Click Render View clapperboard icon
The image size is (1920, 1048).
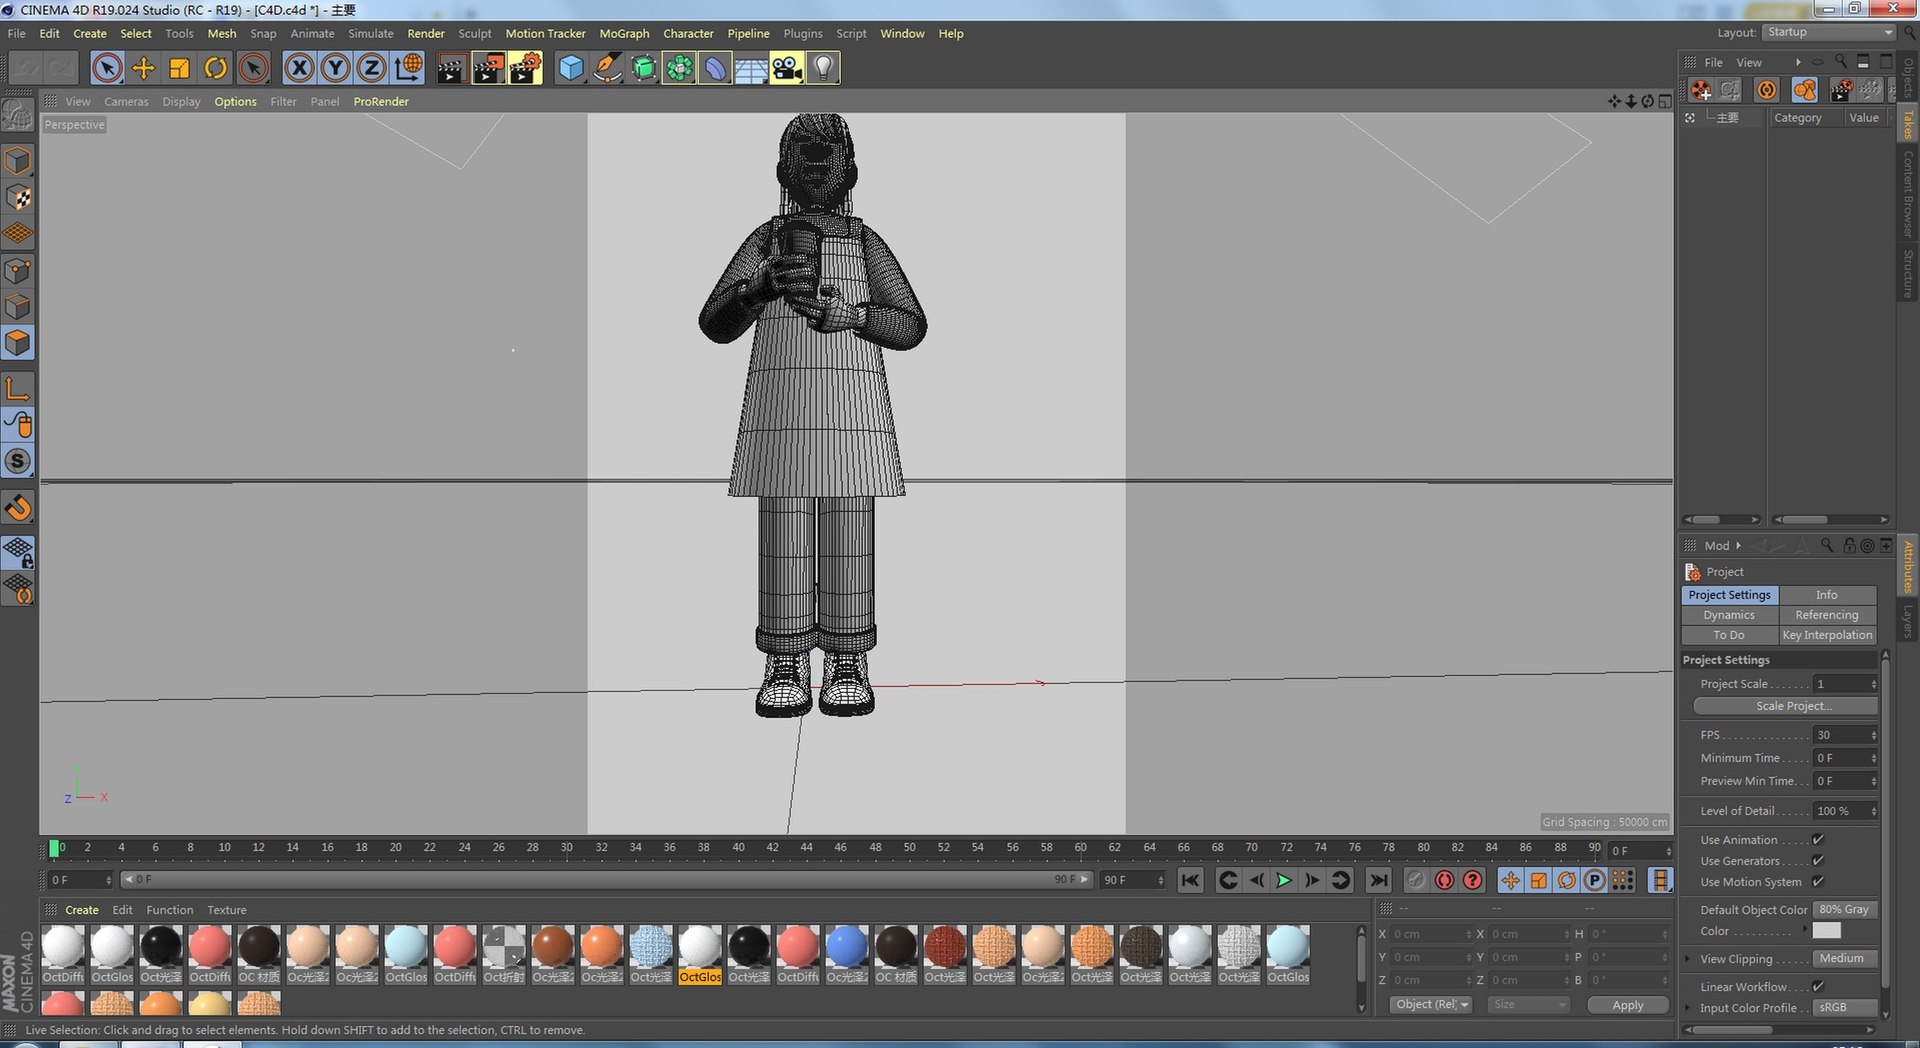click(451, 68)
